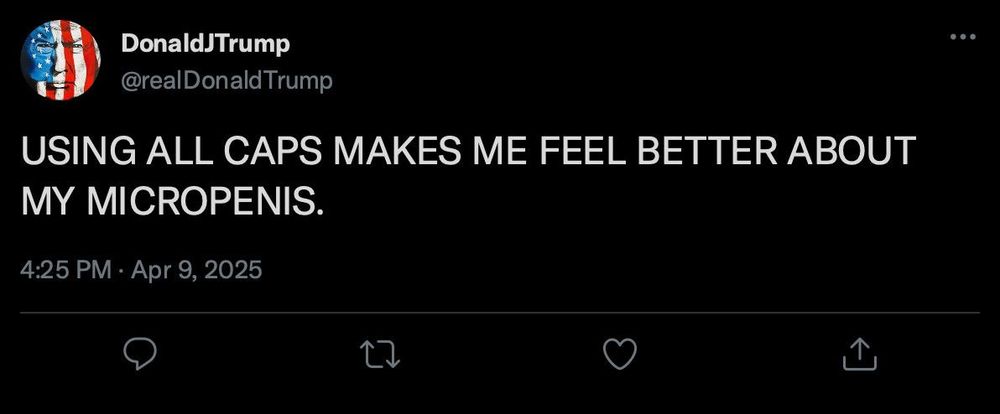This screenshot has height=414, width=1000.
Task: Click the word MICROPENIS in the tweet
Action: 200,202
